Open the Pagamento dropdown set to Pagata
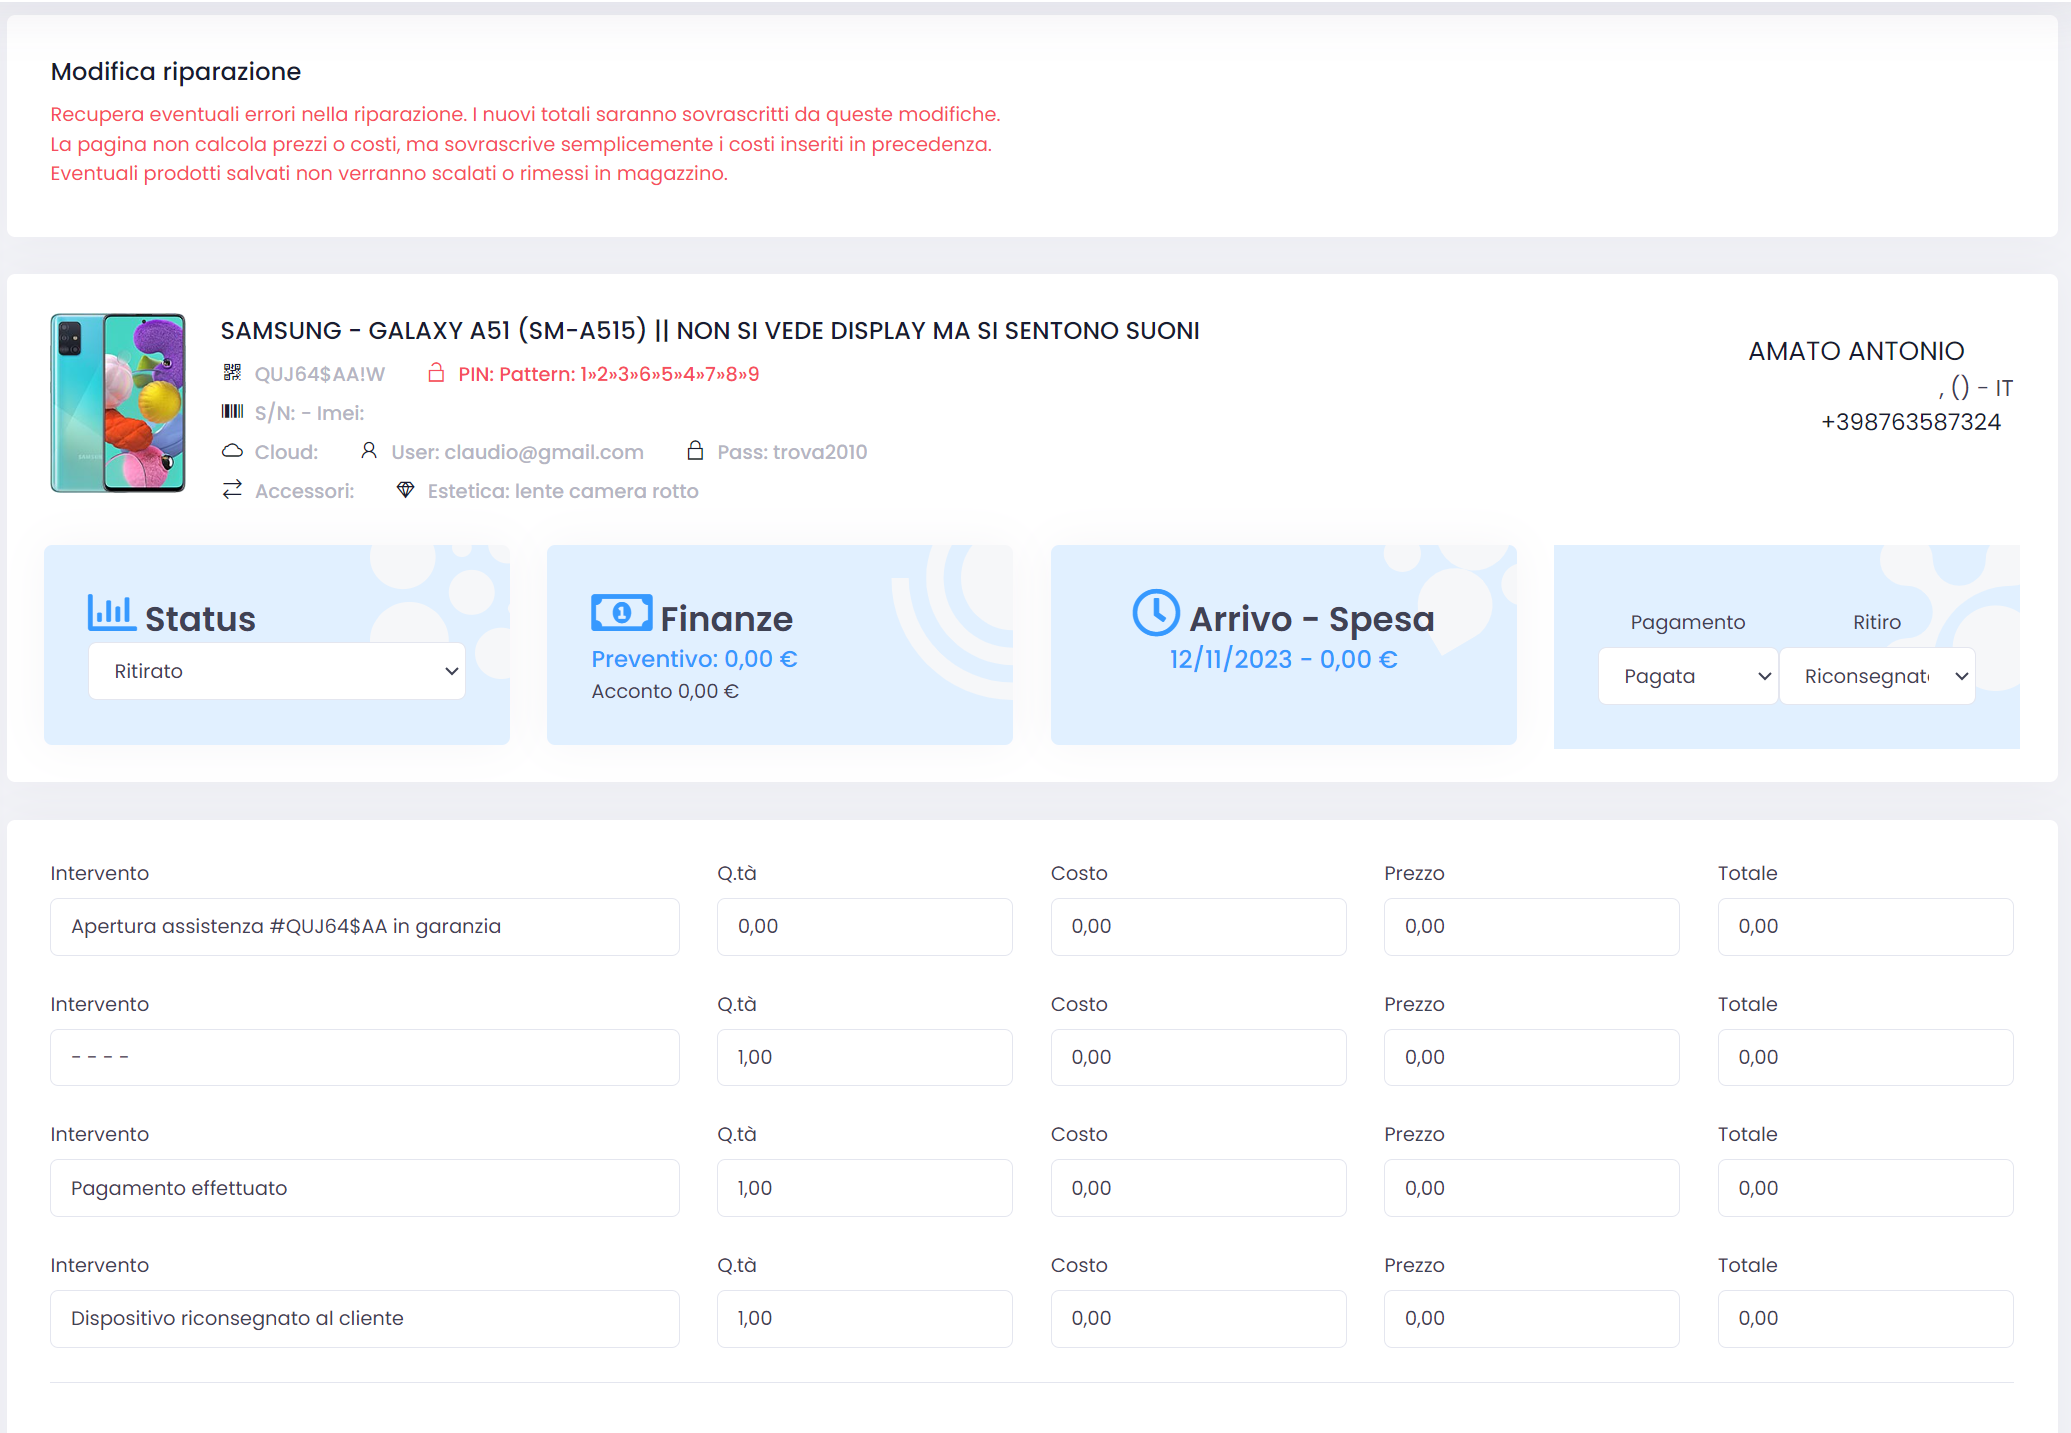Screen dimensions: 2071x1433 [1687, 676]
